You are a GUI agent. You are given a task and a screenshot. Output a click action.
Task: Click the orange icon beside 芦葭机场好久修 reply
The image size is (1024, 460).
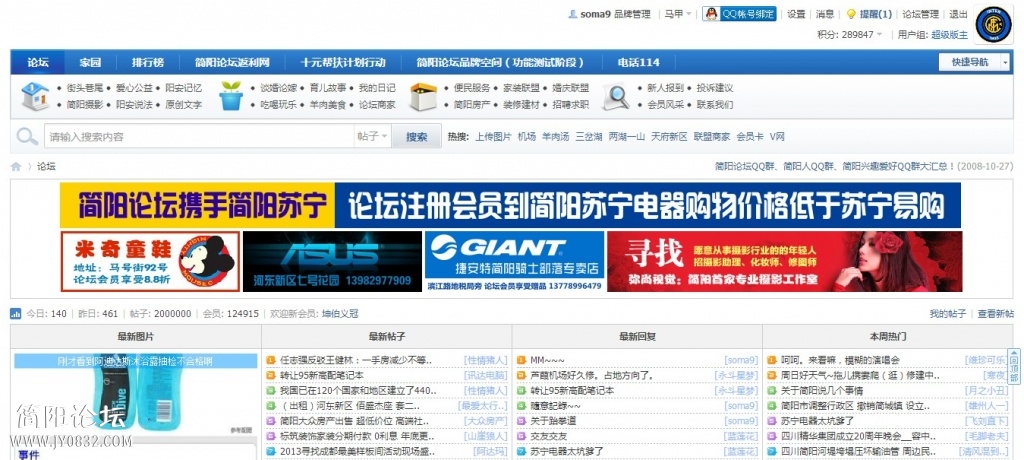tap(521, 375)
